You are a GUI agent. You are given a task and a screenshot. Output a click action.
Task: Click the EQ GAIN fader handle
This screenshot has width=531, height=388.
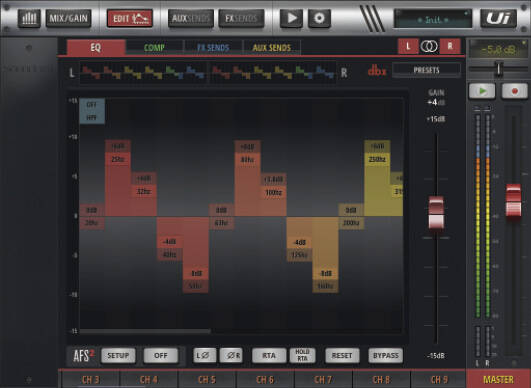coord(436,213)
